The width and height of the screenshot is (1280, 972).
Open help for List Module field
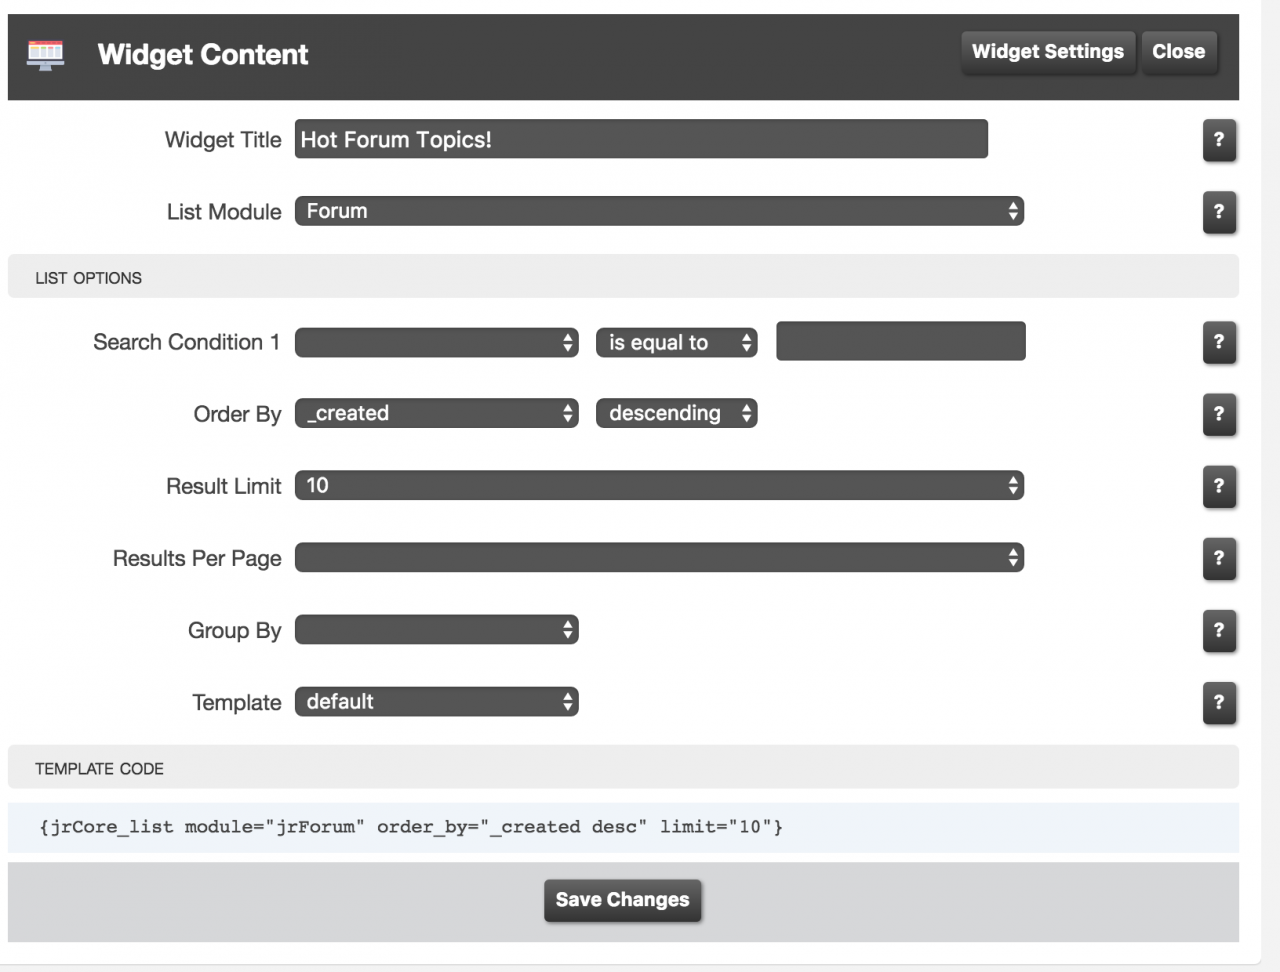point(1219,212)
